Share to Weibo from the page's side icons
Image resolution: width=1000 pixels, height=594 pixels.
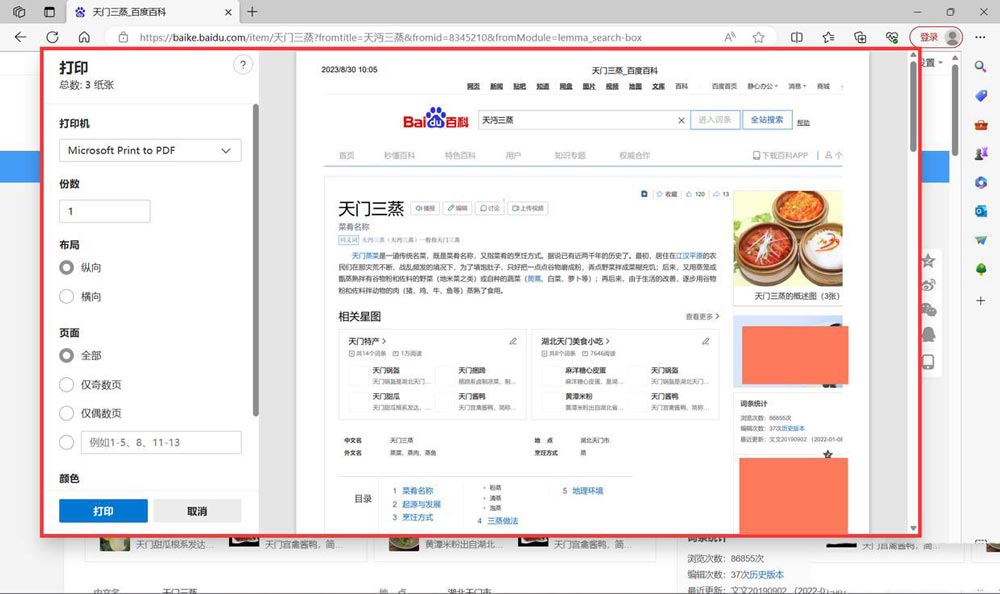[x=929, y=285]
